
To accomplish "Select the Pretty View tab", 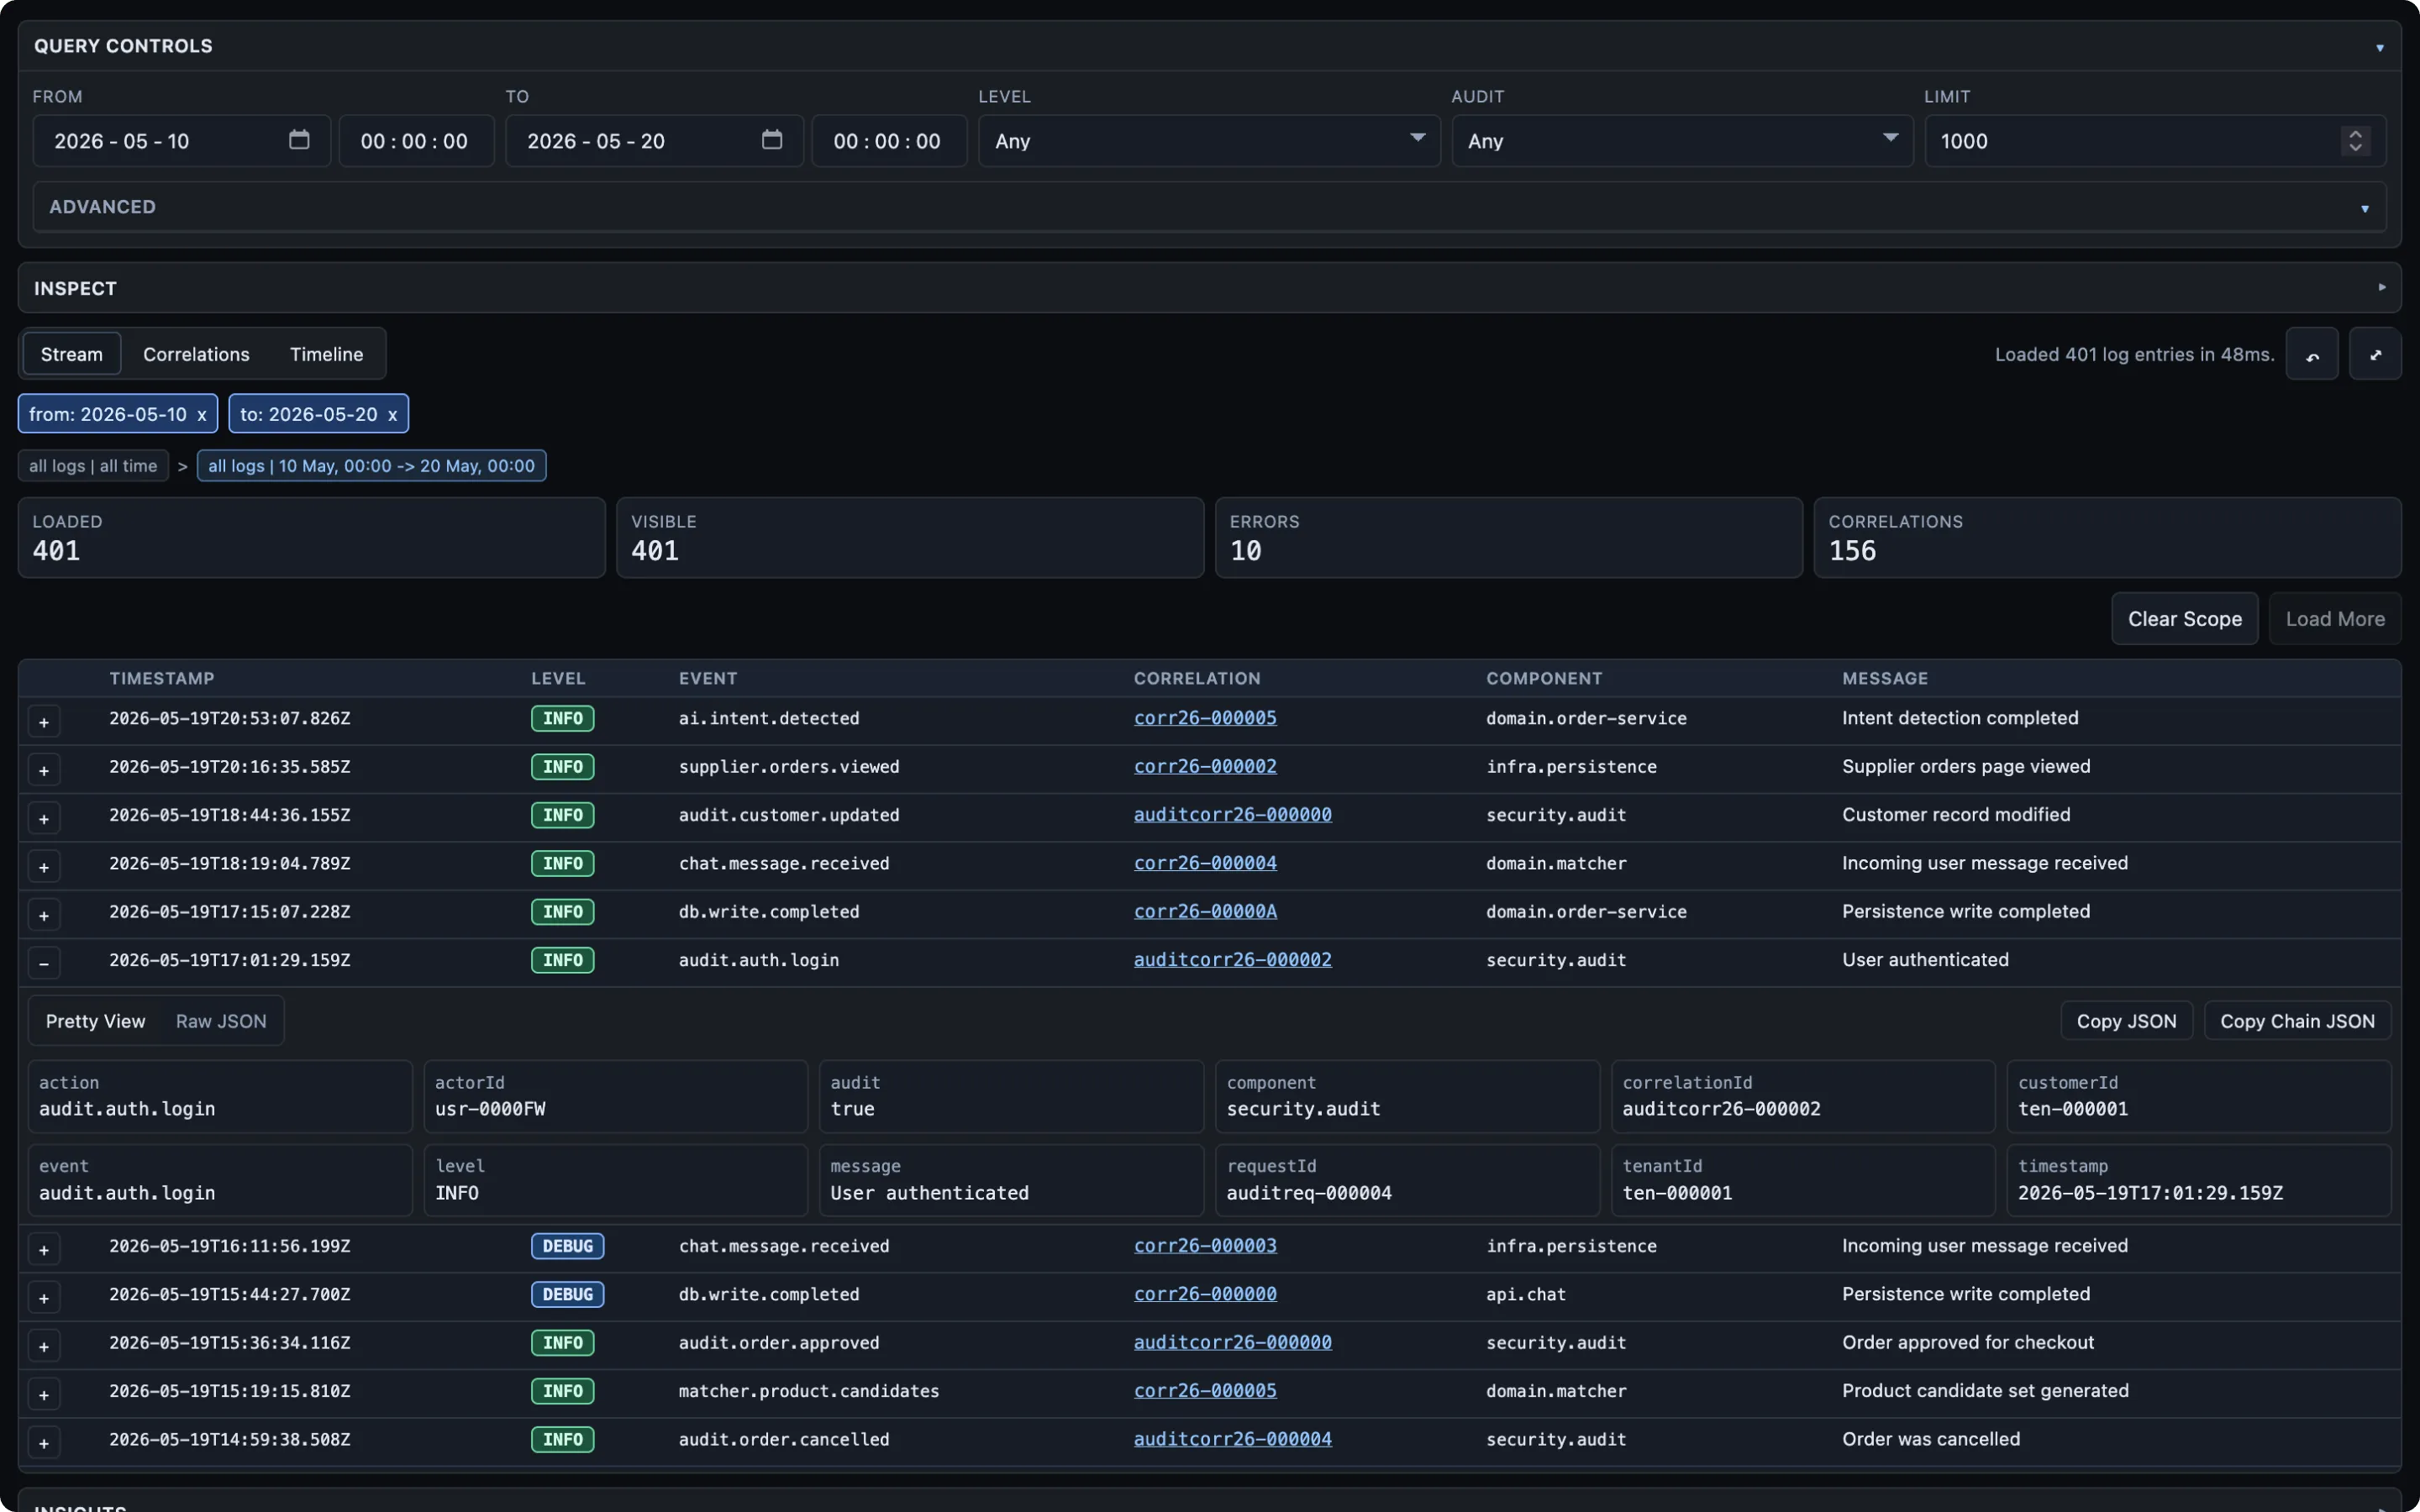I will [95, 1021].
